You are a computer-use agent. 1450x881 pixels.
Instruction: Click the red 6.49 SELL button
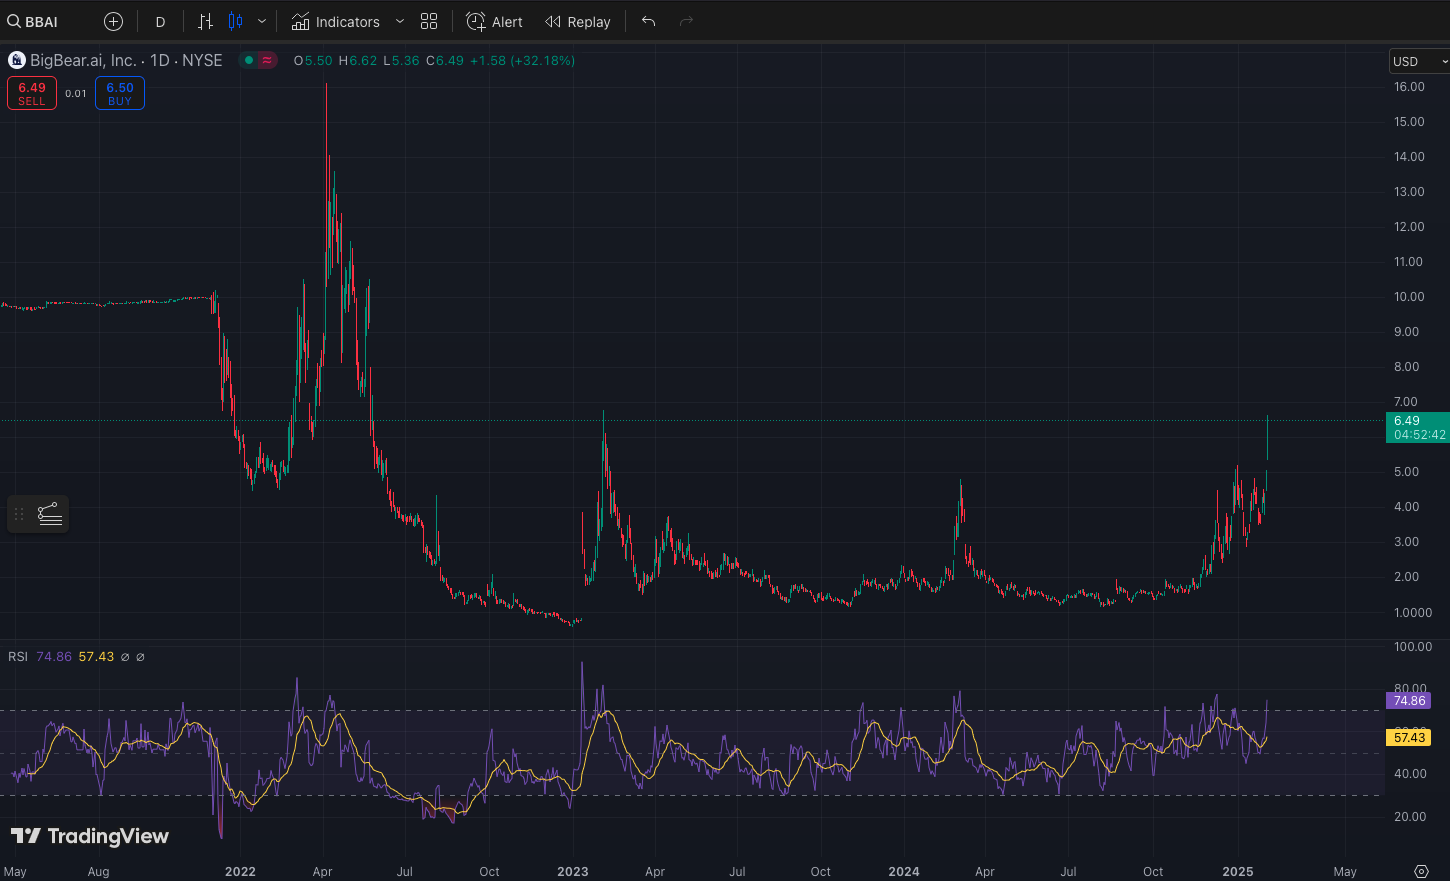tap(32, 93)
